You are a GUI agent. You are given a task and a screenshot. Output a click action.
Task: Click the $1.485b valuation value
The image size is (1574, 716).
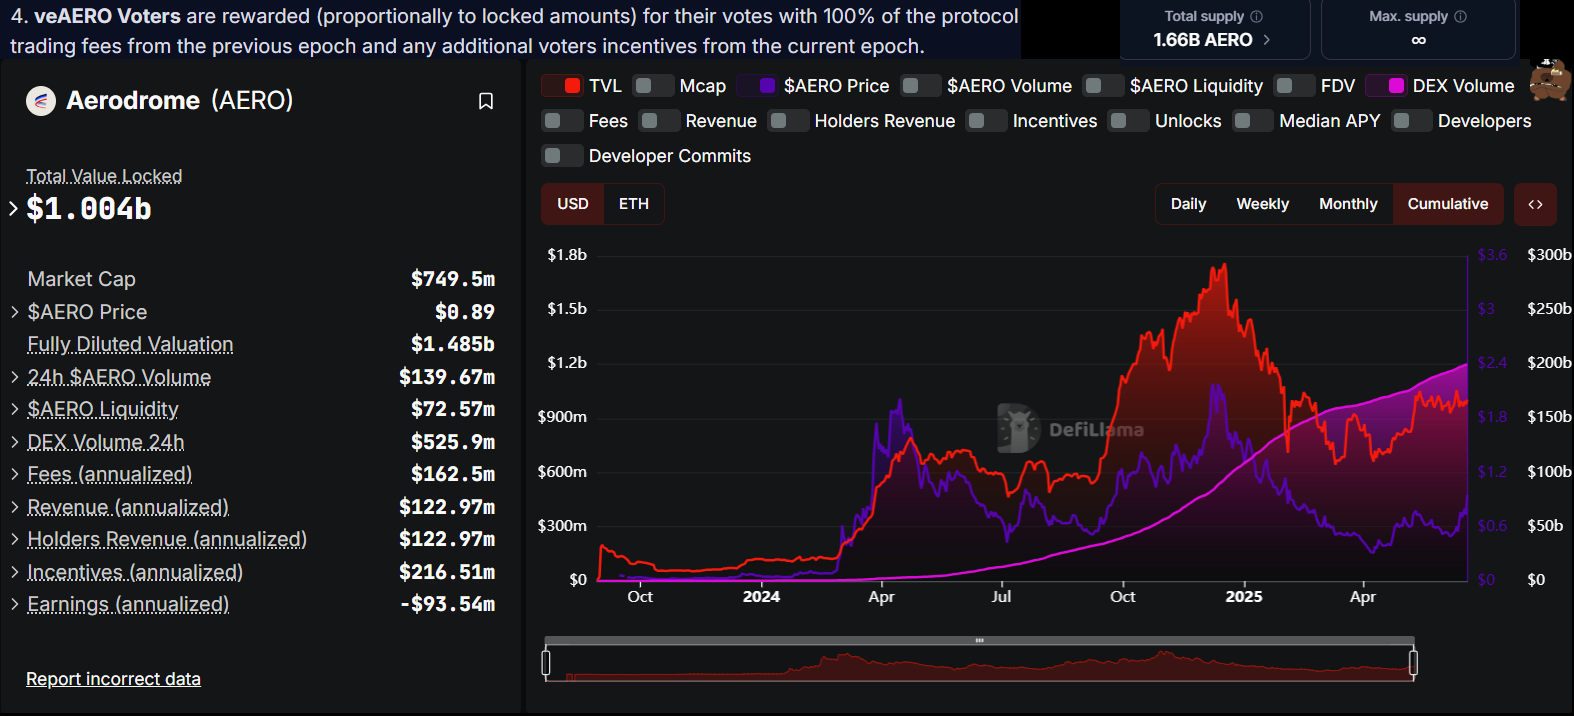click(x=453, y=344)
